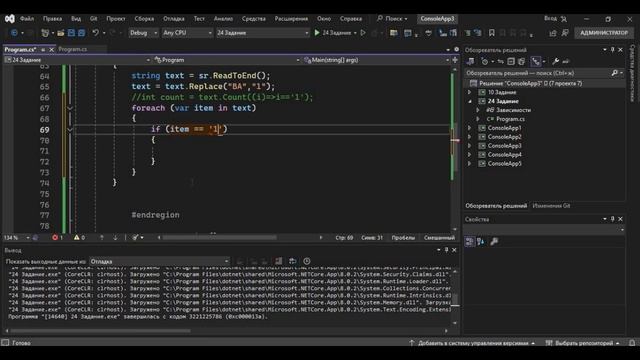Click the split editor plus icon
Image resolution: width=640 pixels, height=360 pixels.
[455, 60]
